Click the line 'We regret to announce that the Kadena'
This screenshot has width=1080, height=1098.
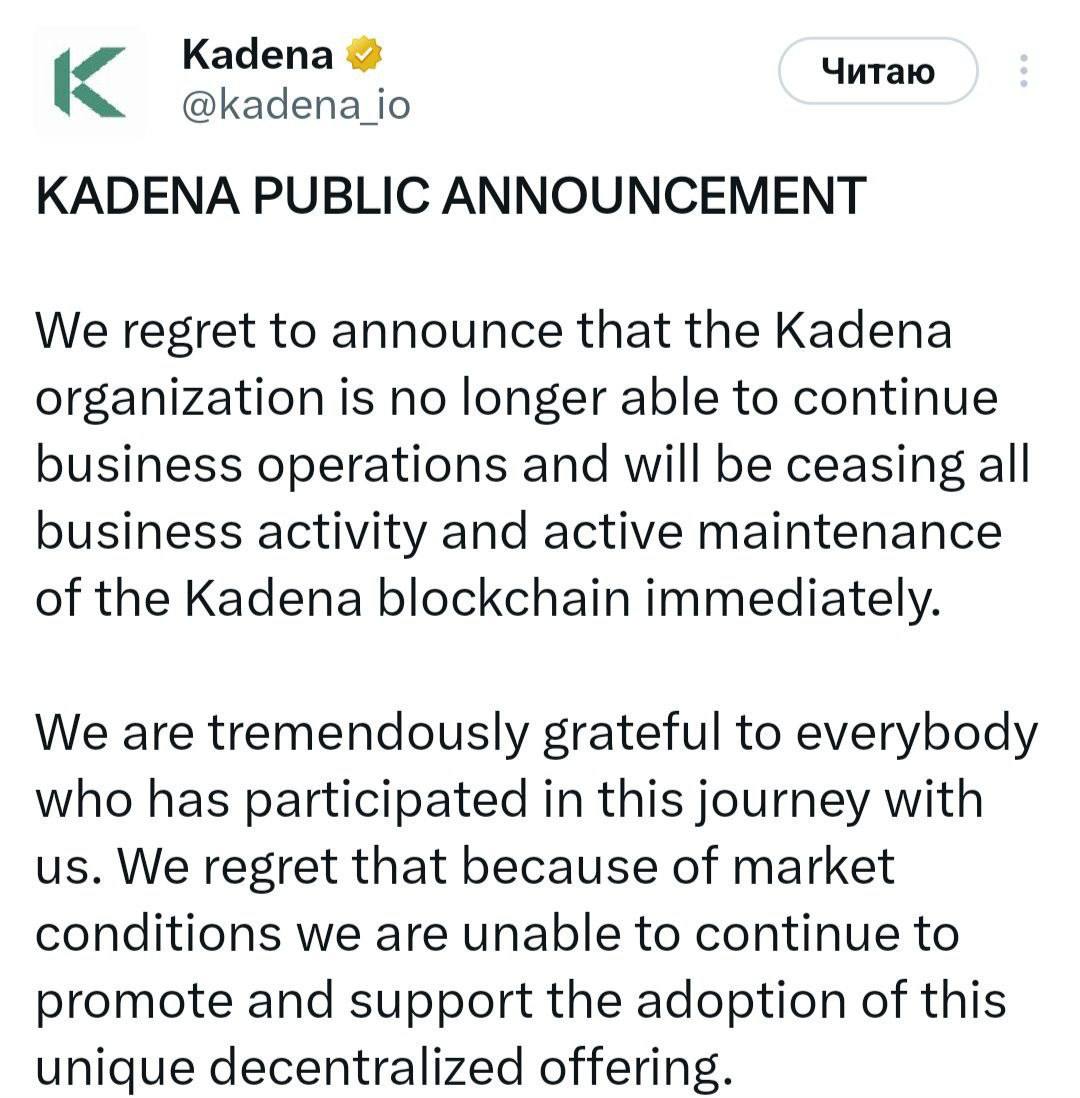494,331
